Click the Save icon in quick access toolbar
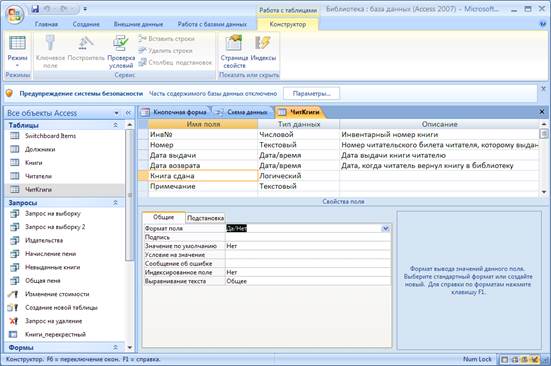Viewport: 551px width, 366px height. point(35,9)
